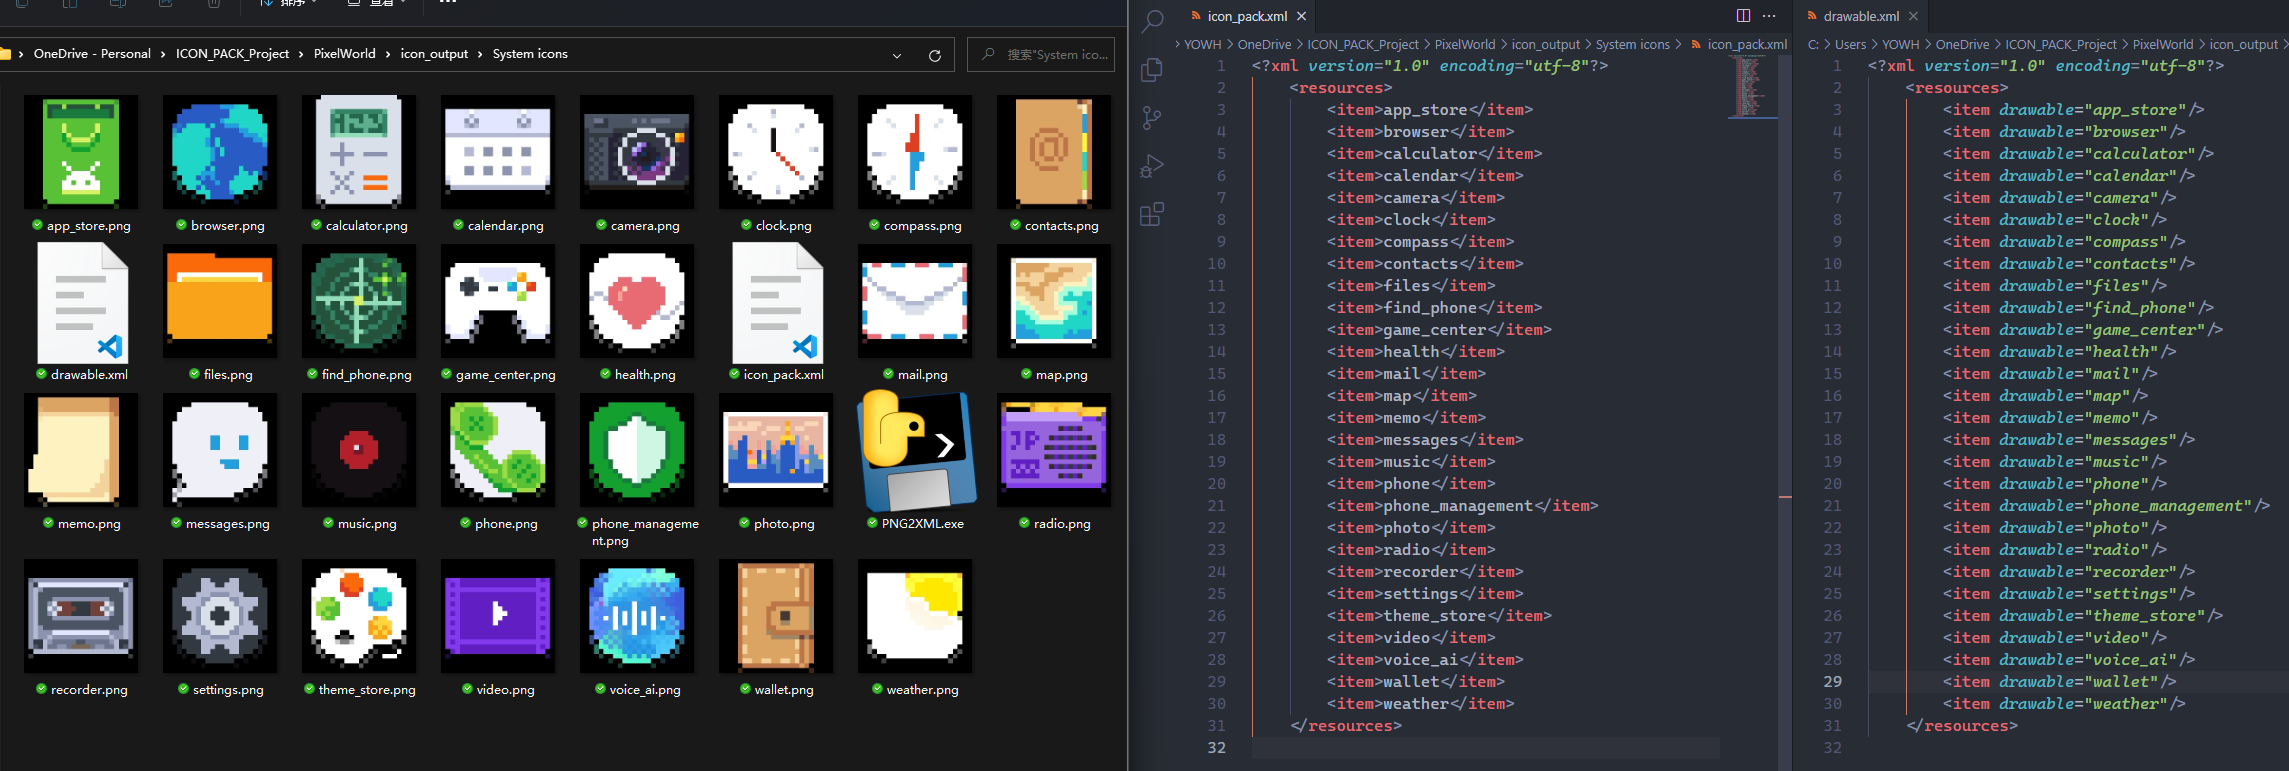
Task: Open Search in VS Code activity bar
Action: point(1152,20)
